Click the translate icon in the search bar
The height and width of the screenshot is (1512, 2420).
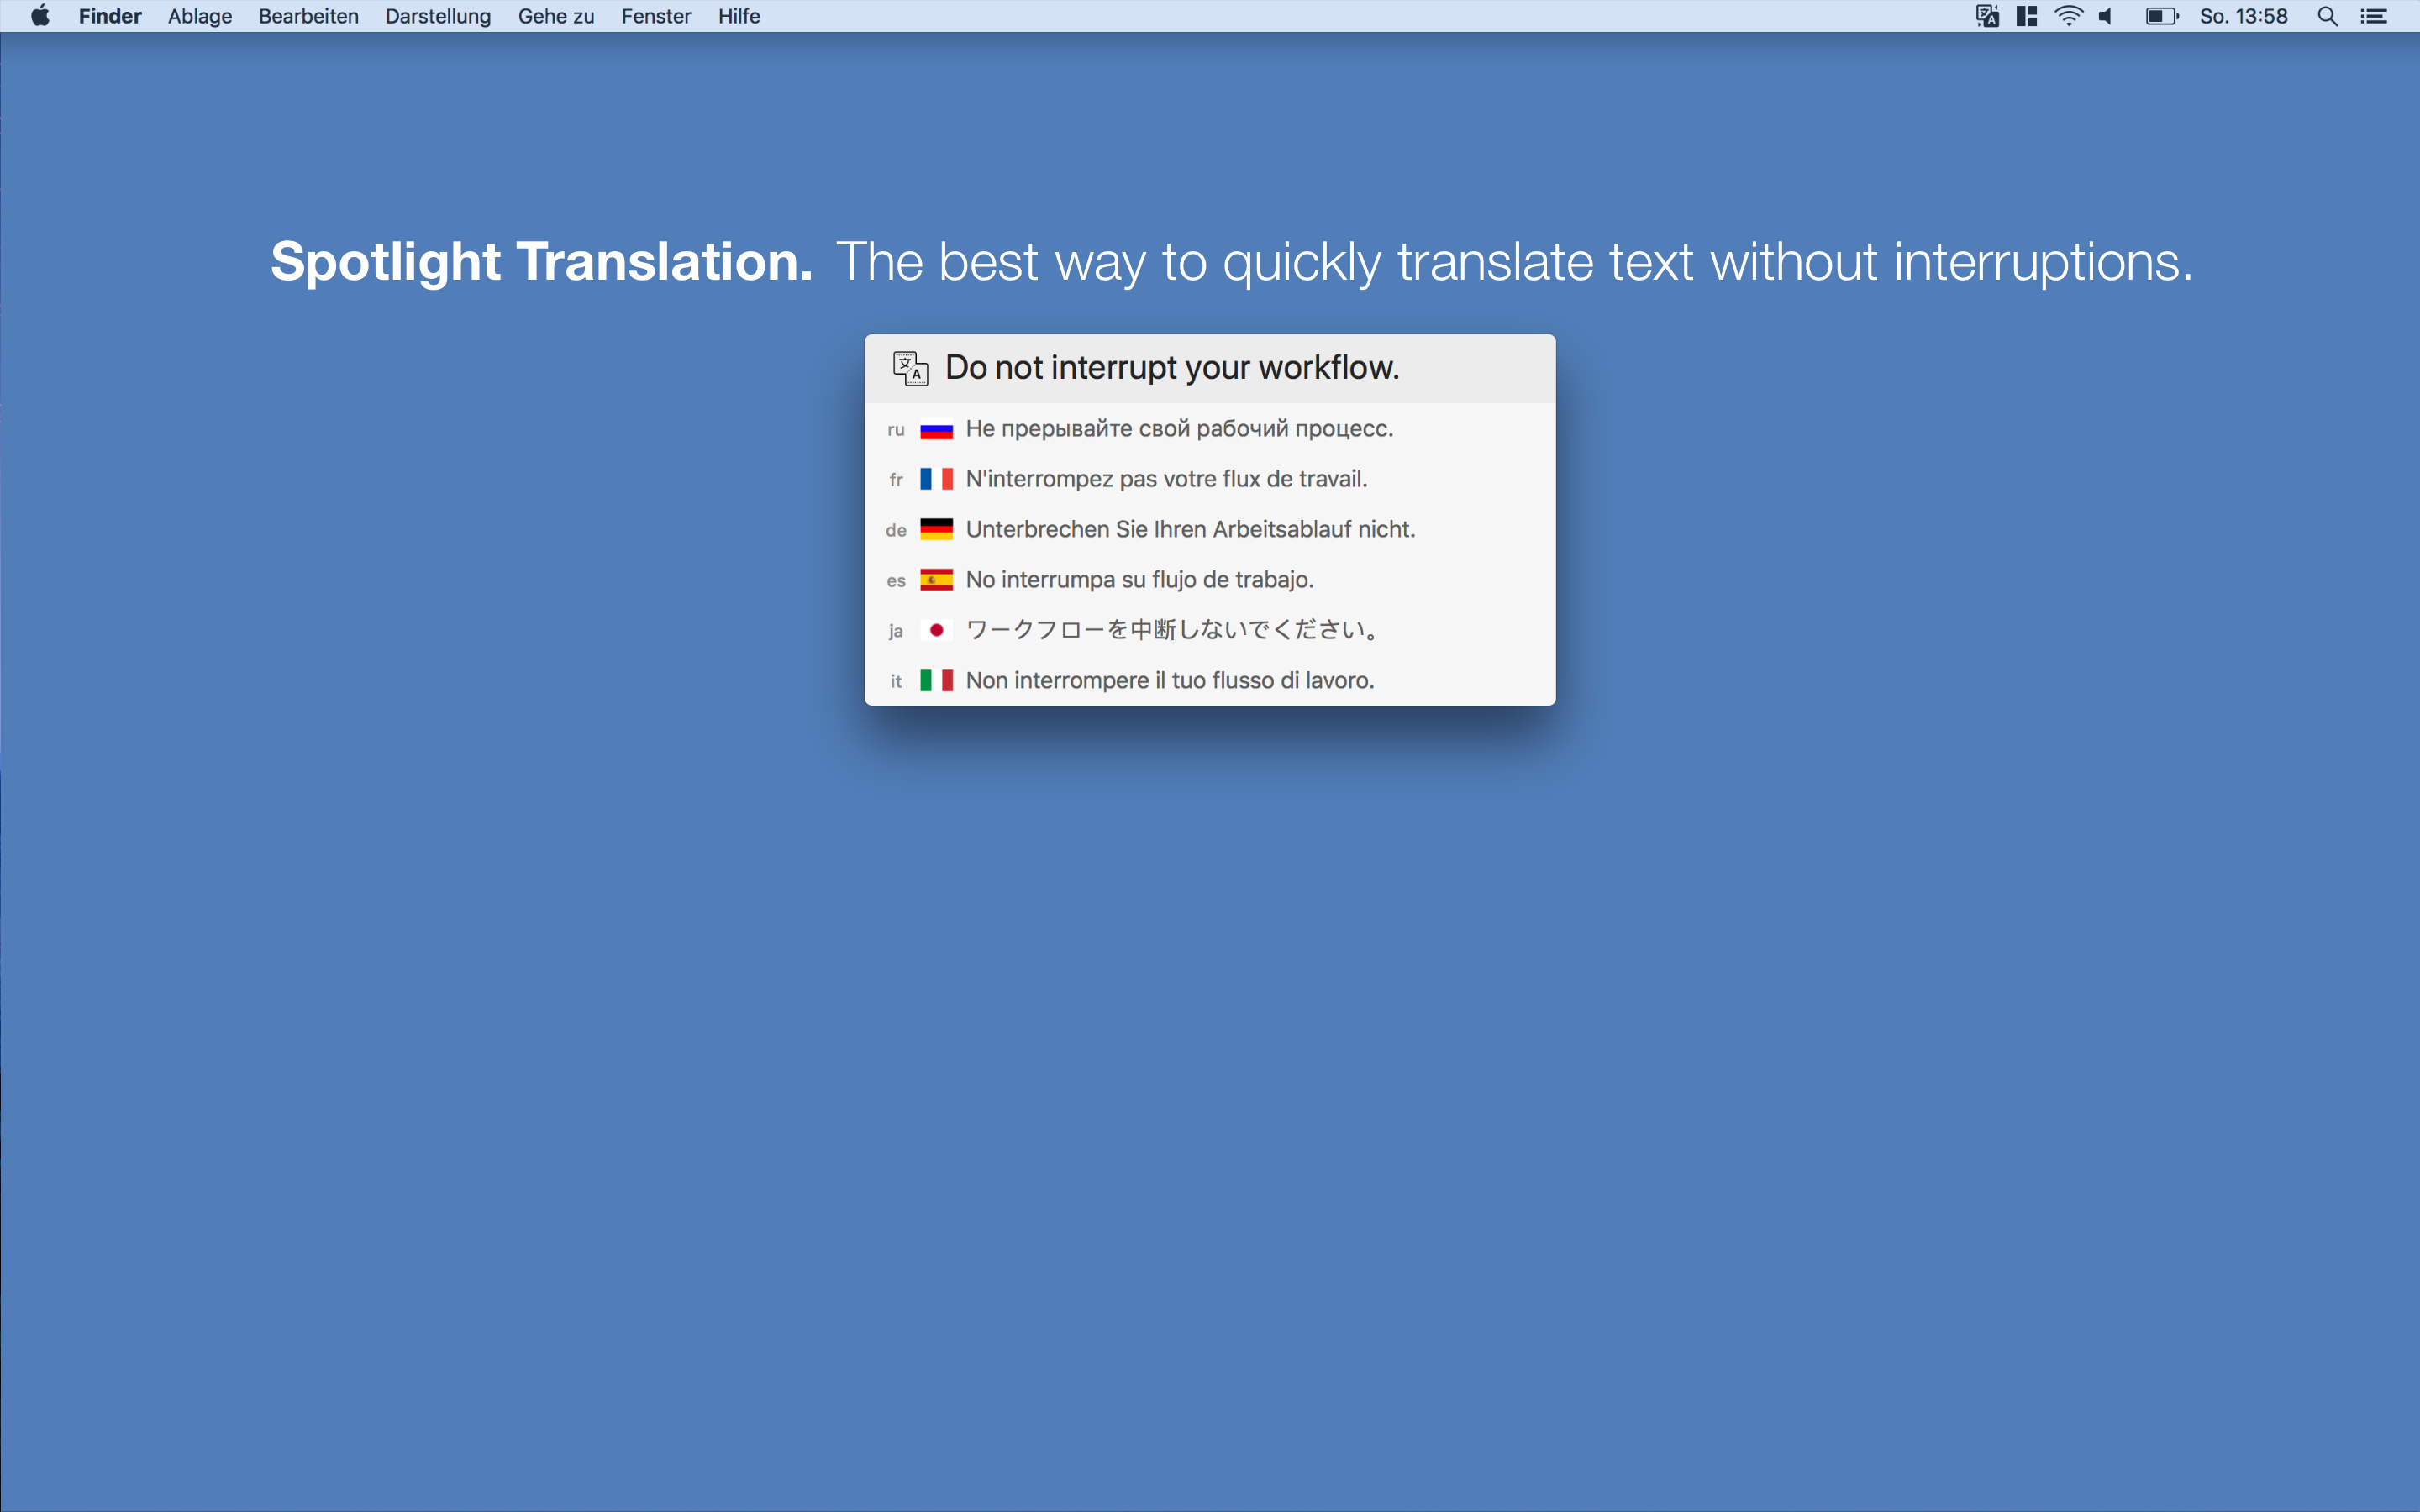pos(910,368)
